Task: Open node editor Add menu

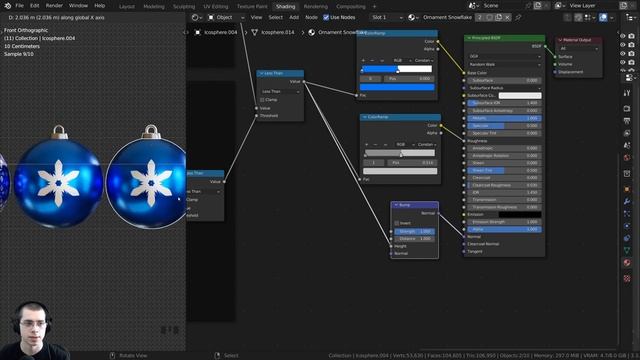Action: (294, 18)
